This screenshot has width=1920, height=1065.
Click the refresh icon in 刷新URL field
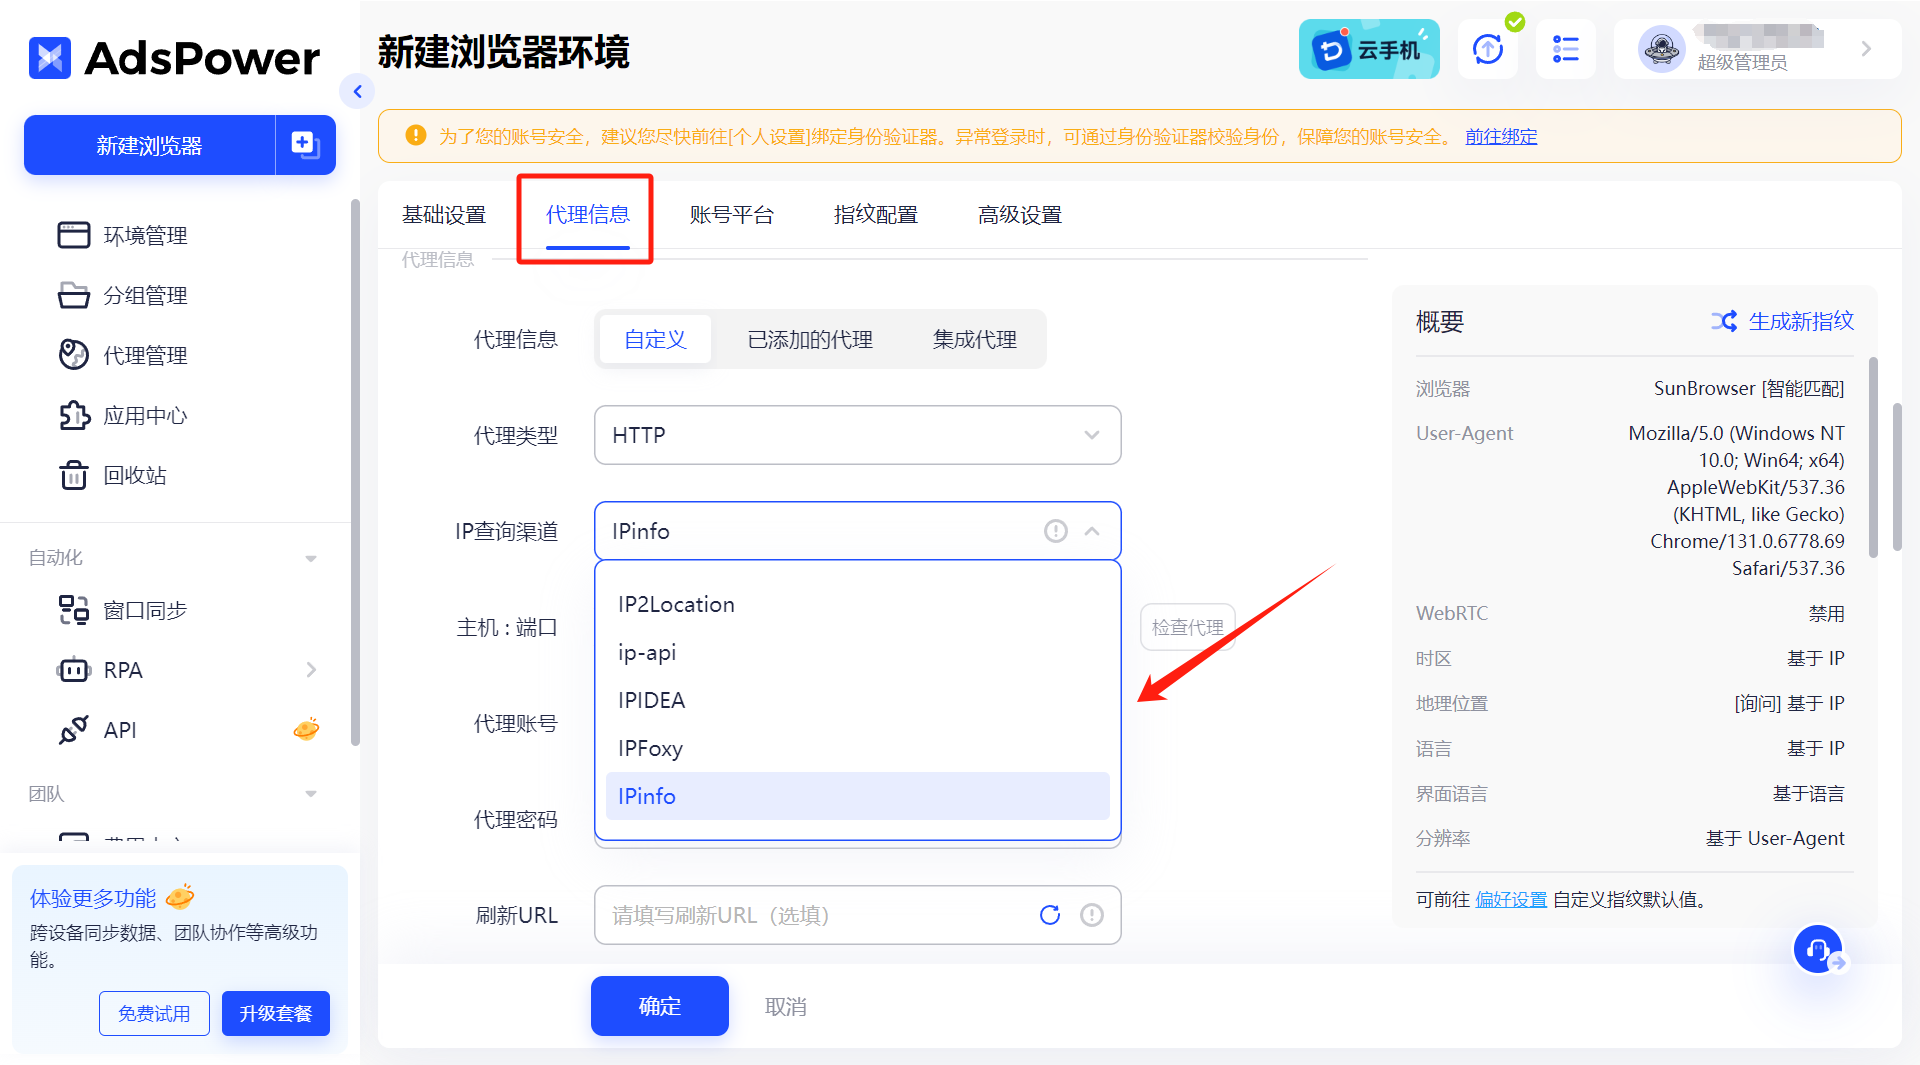tap(1049, 915)
